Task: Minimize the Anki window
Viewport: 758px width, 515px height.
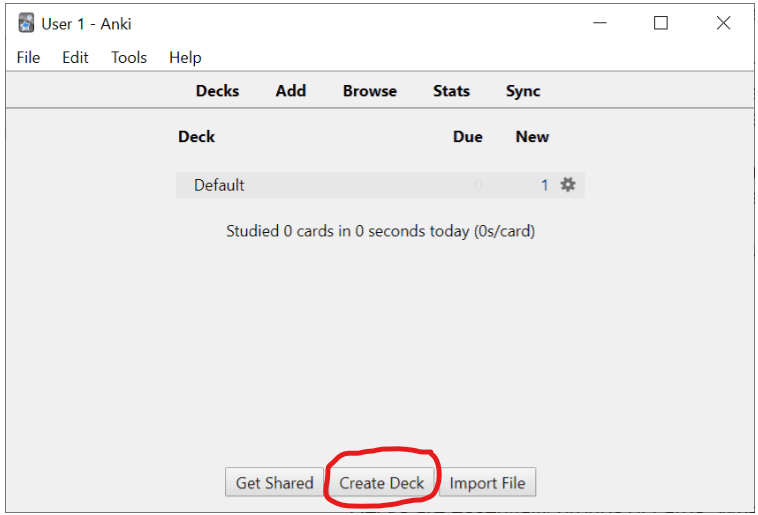Action: [600, 23]
